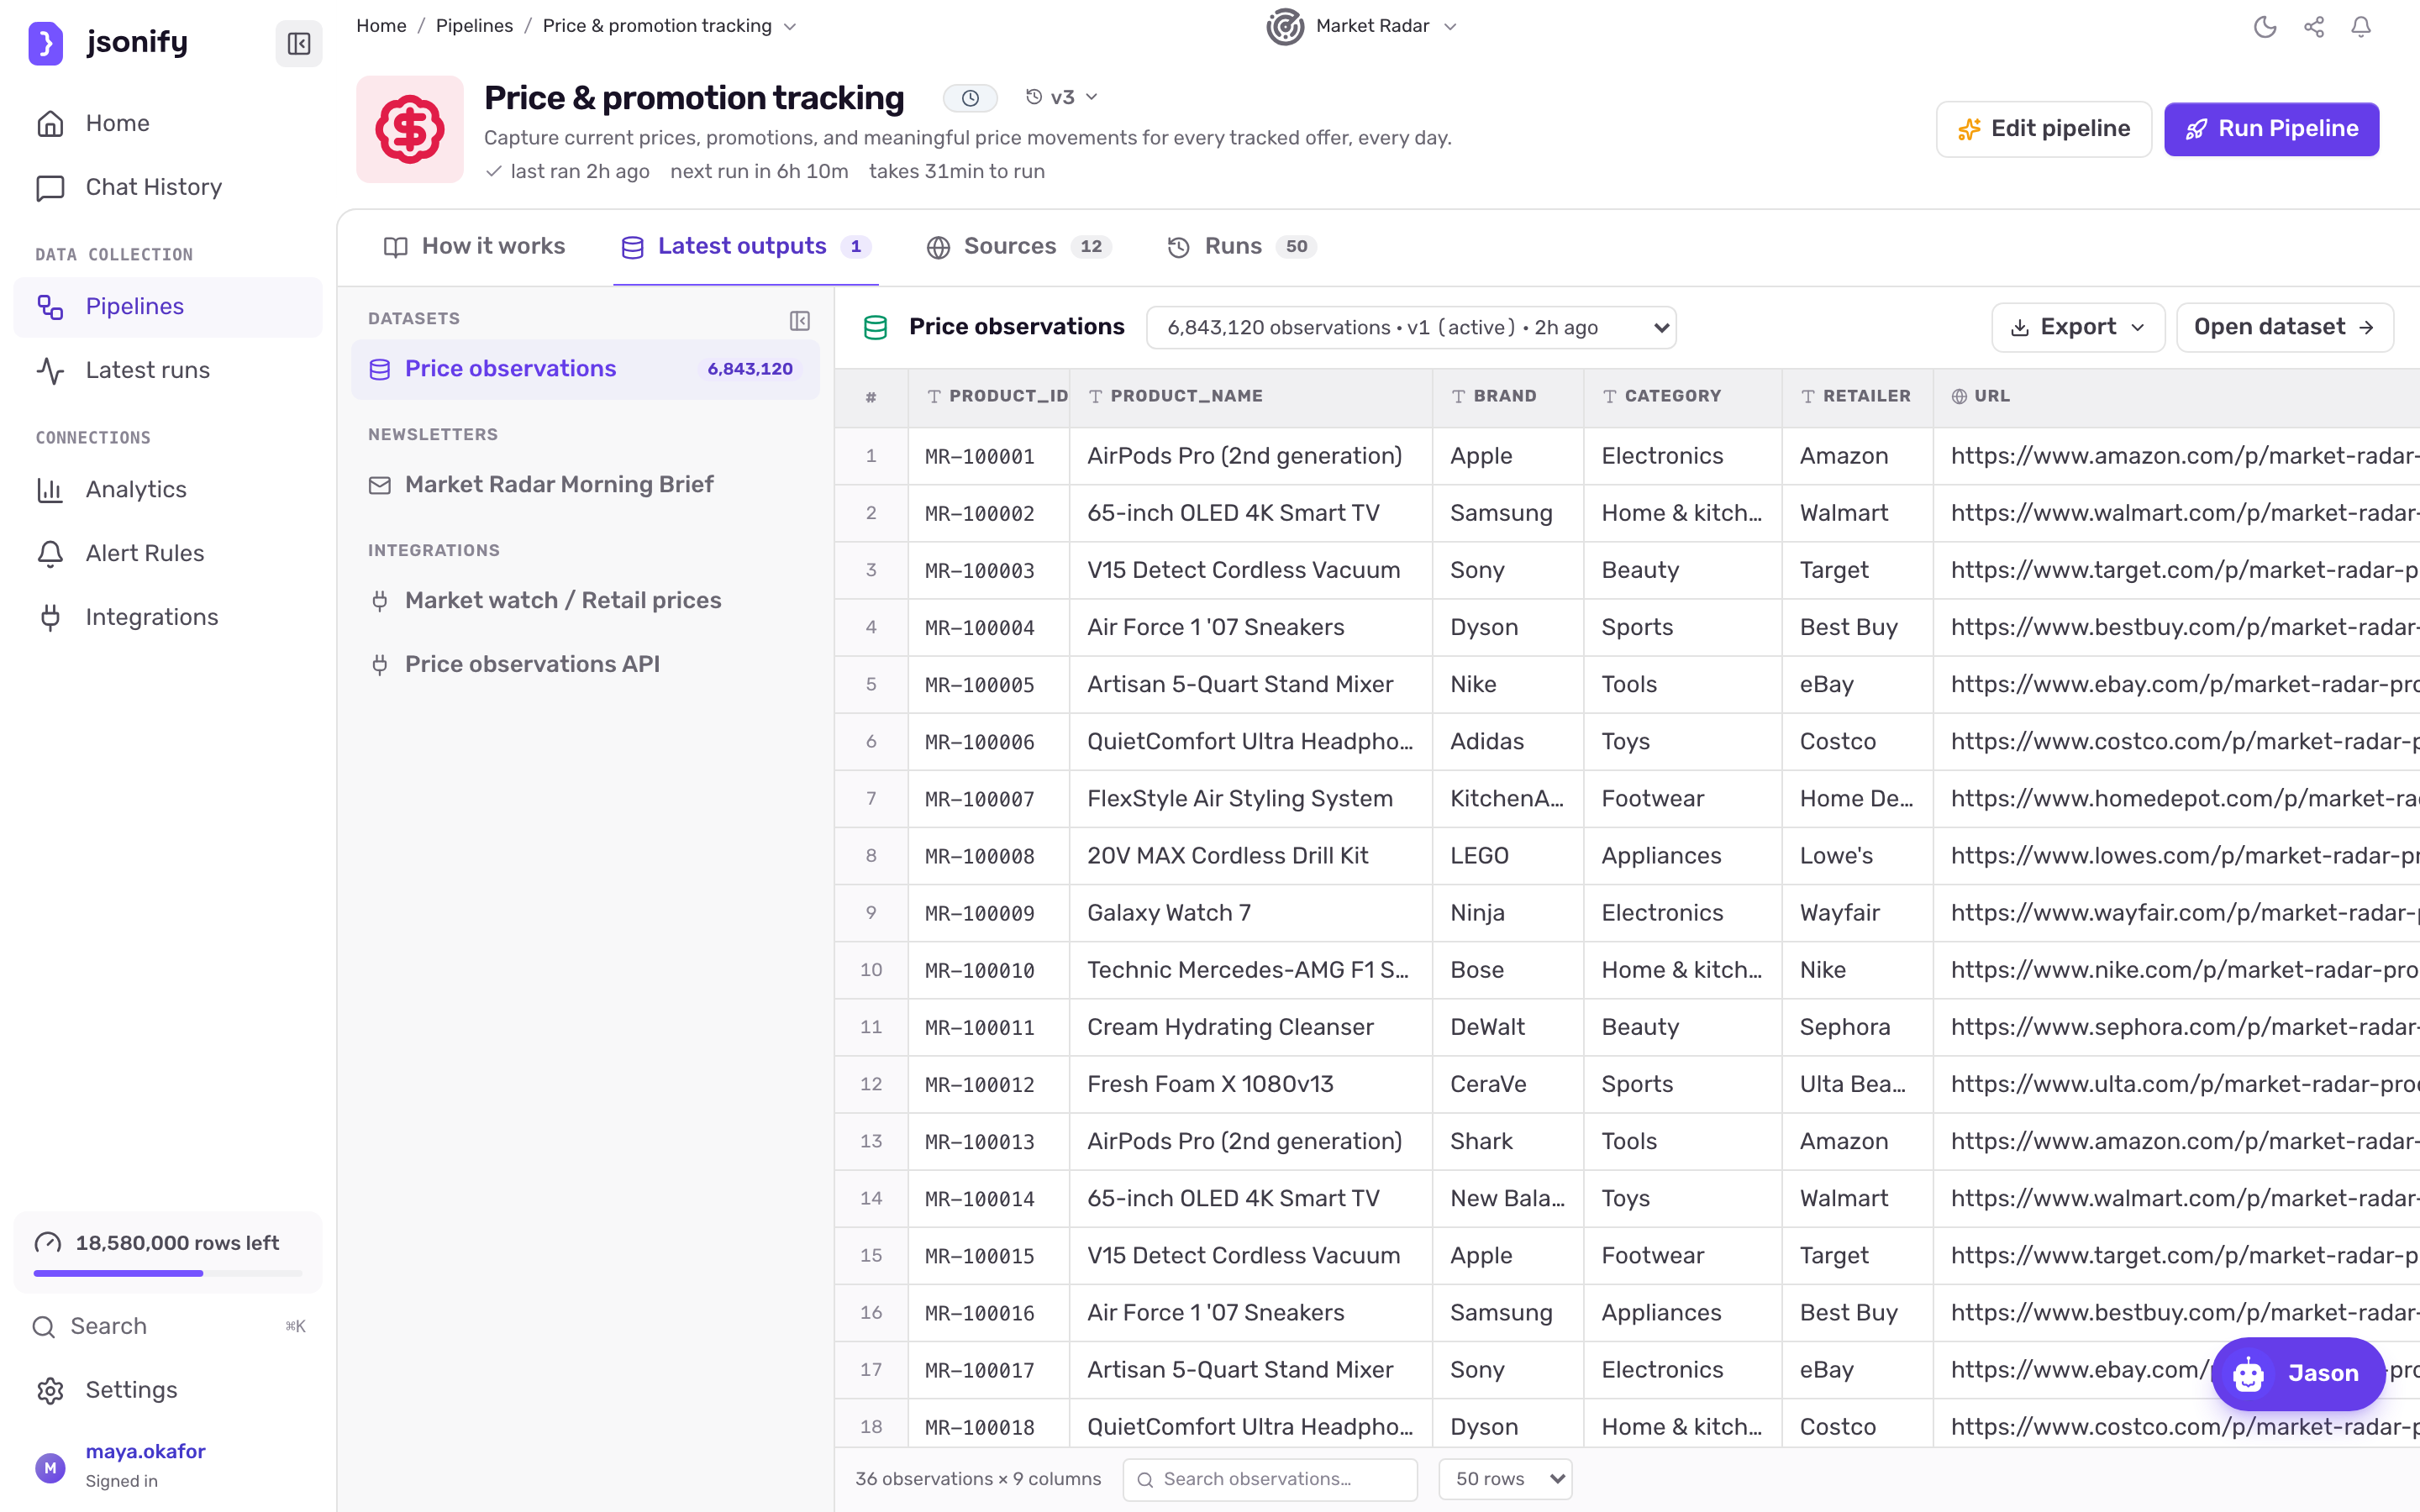Screen dimensions: 2420x1512
Task: Click Edit pipeline button
Action: click(2044, 129)
